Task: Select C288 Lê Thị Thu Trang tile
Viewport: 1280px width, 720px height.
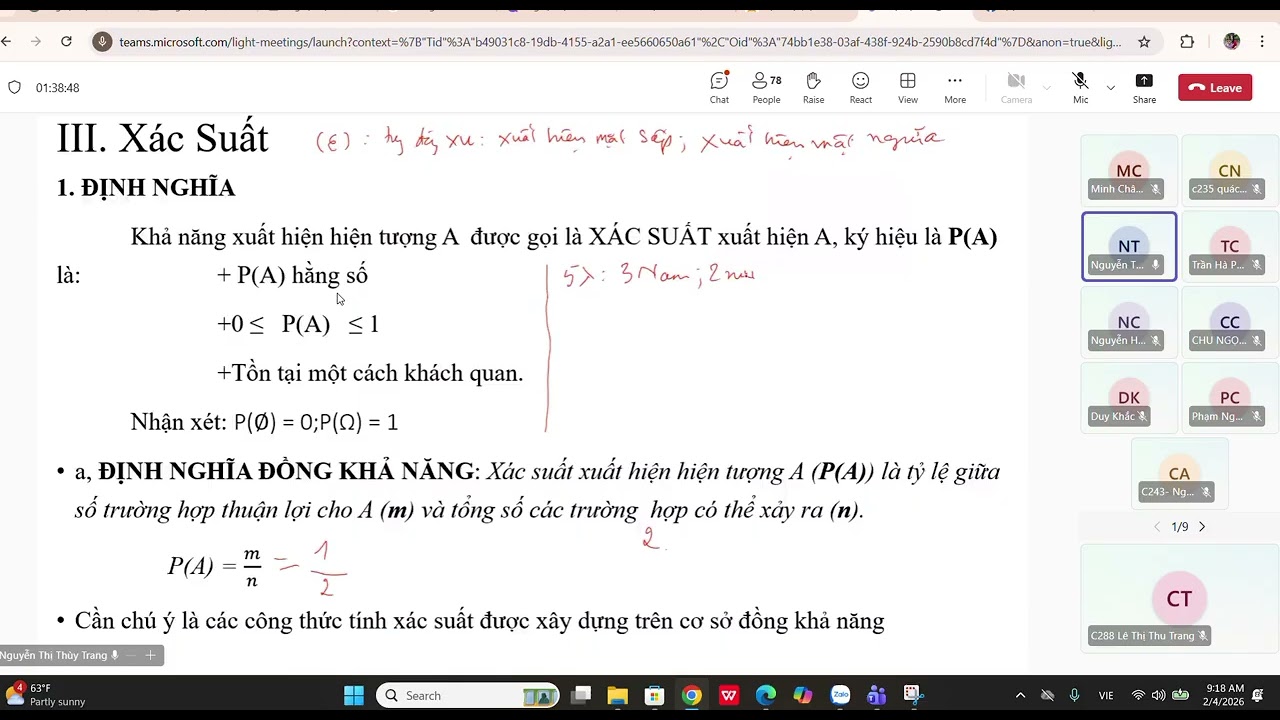Action: point(1179,598)
